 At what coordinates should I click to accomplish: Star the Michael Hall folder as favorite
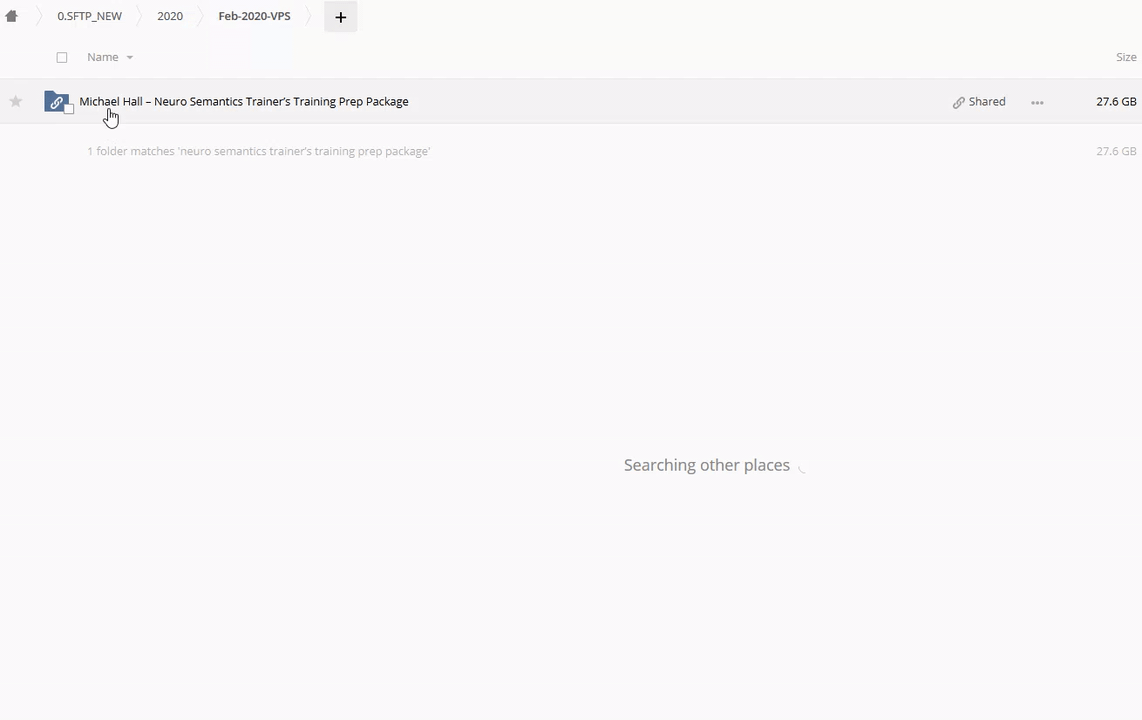(16, 101)
